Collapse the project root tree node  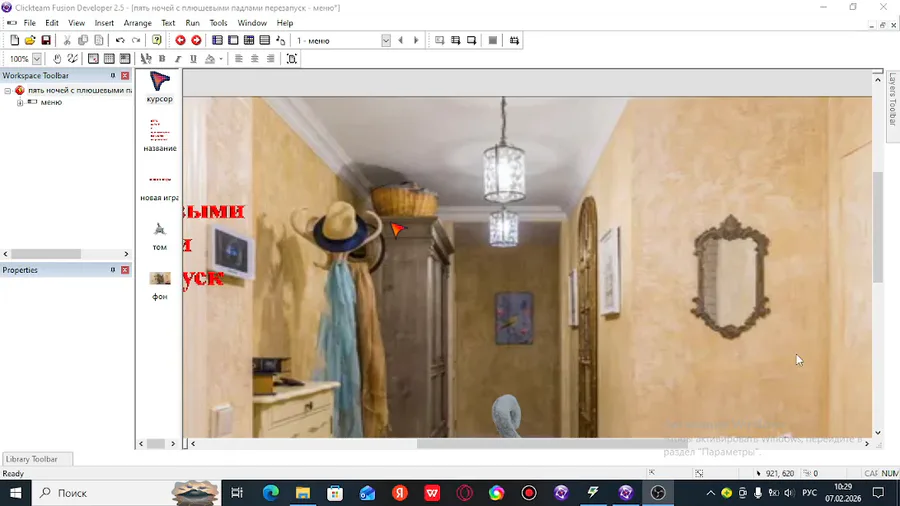(8, 91)
